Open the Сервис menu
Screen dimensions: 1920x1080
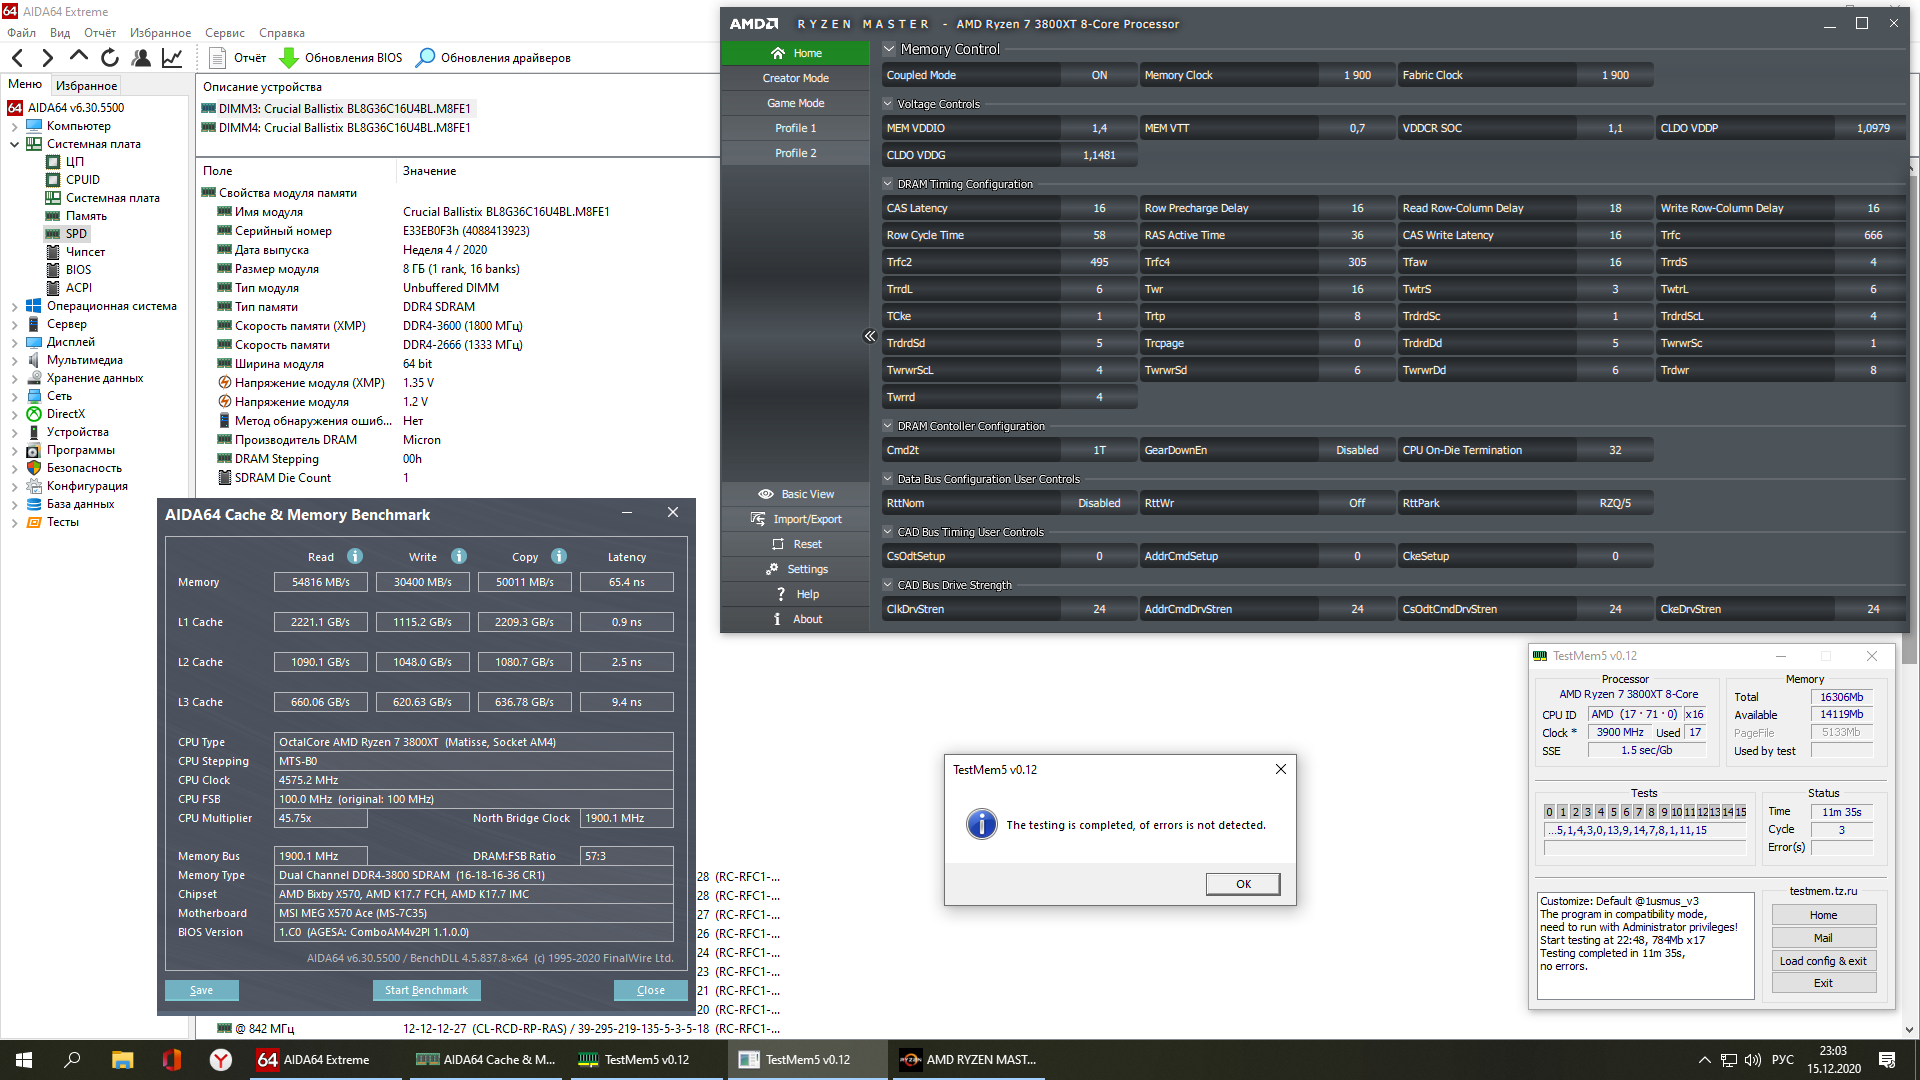(x=224, y=33)
